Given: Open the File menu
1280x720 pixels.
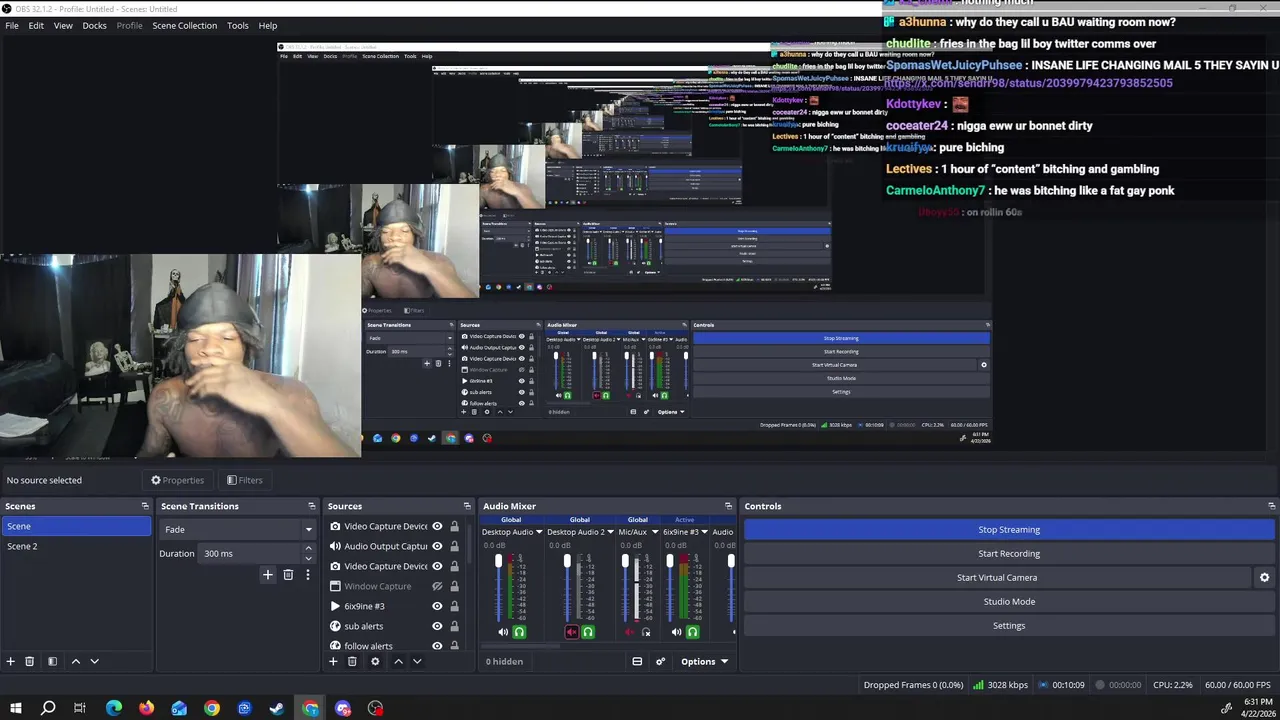Looking at the screenshot, I should coord(12,25).
